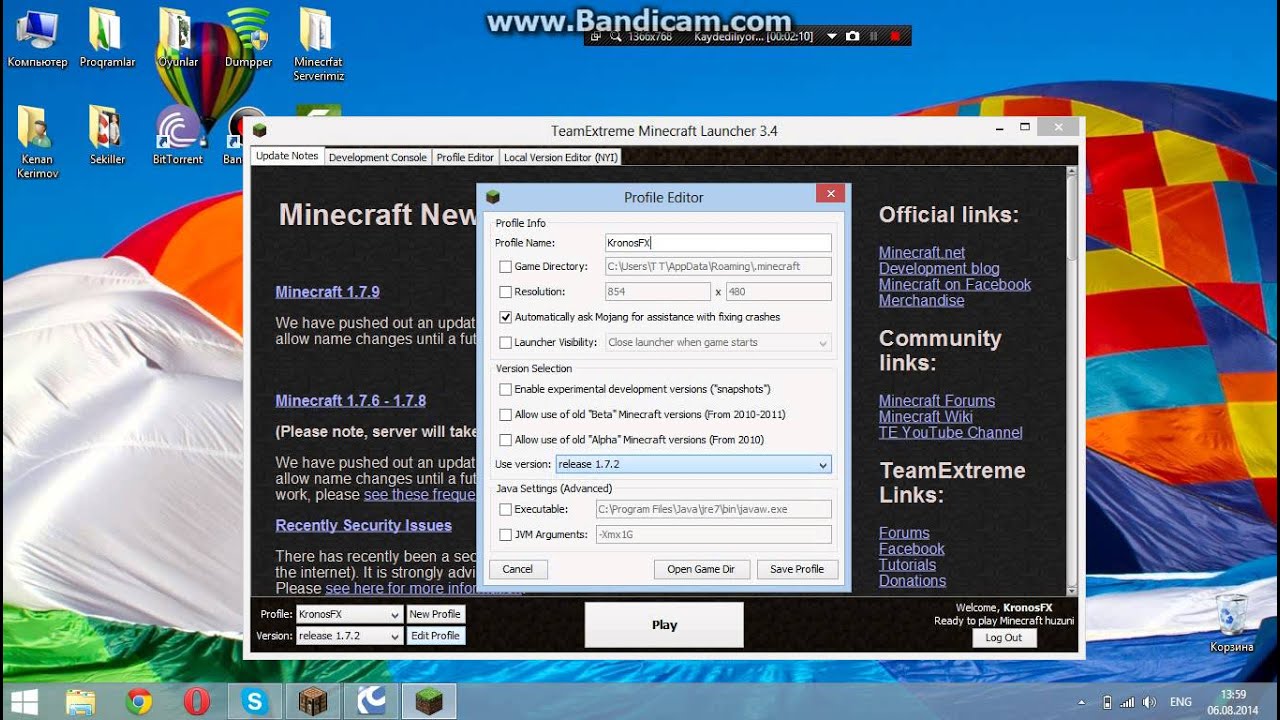Open the Sekiller folder on desktop
The width and height of the screenshot is (1280, 720).
pyautogui.click(x=107, y=135)
